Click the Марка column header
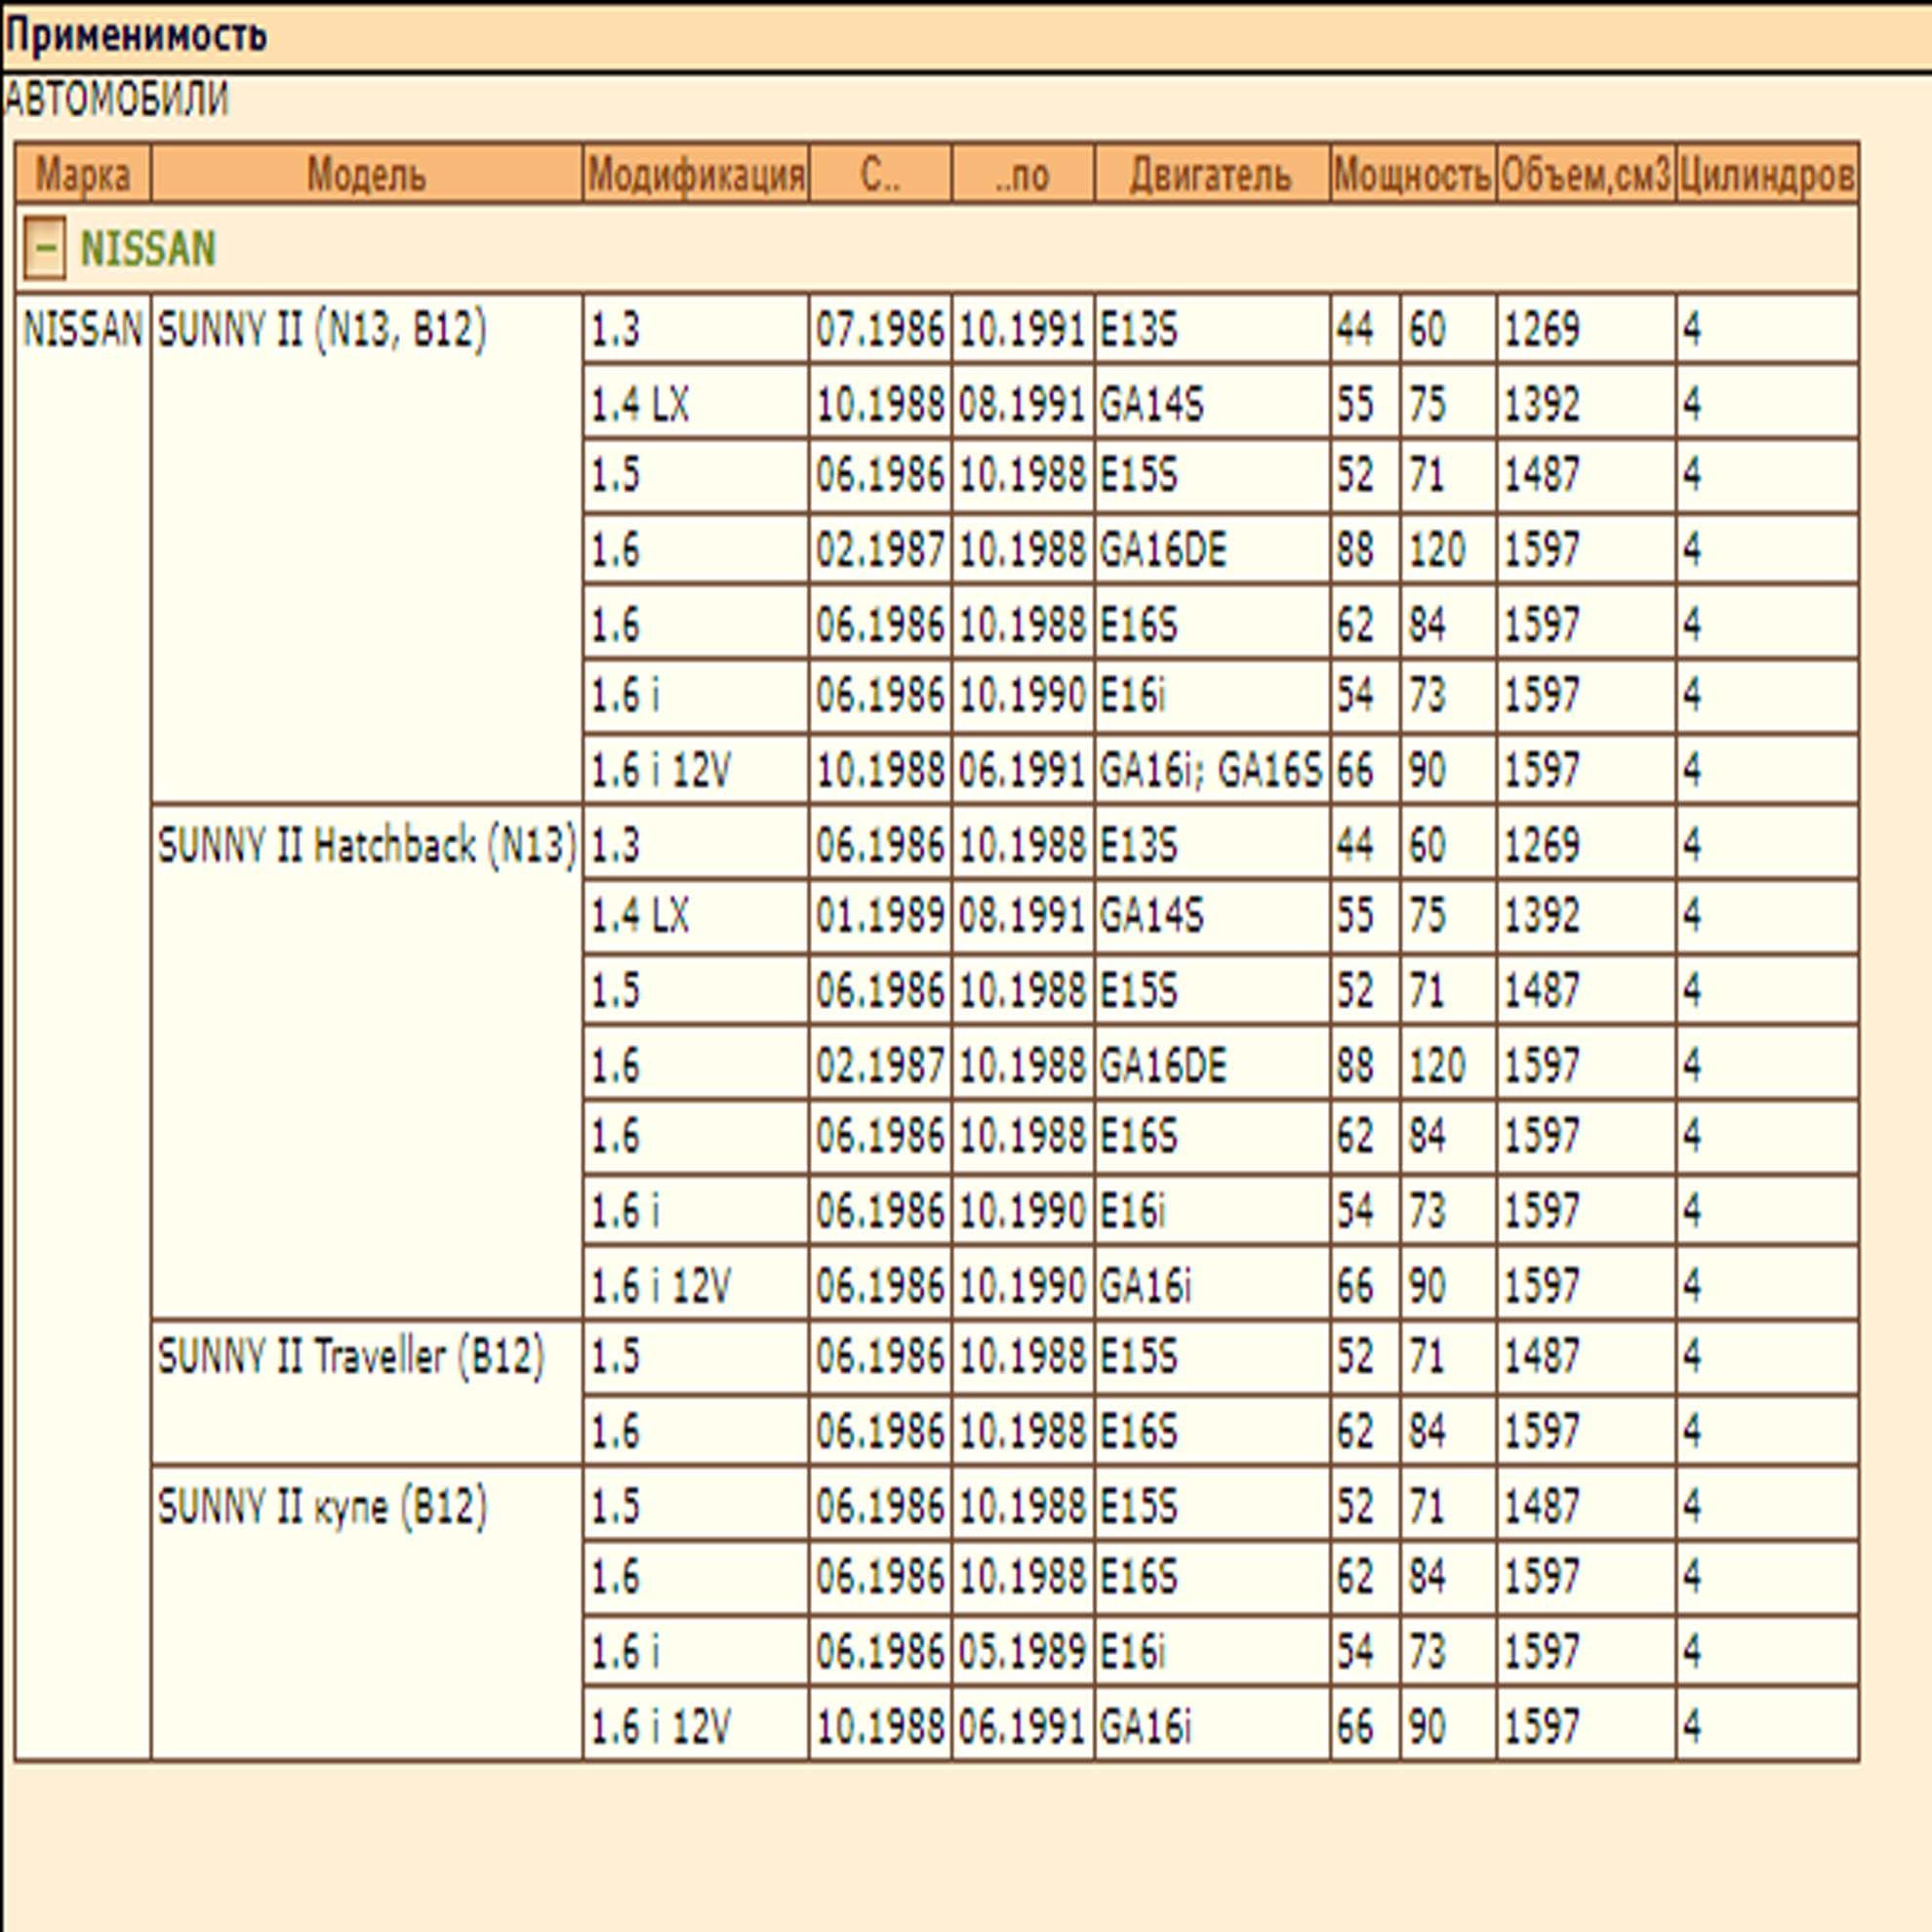 83,175
